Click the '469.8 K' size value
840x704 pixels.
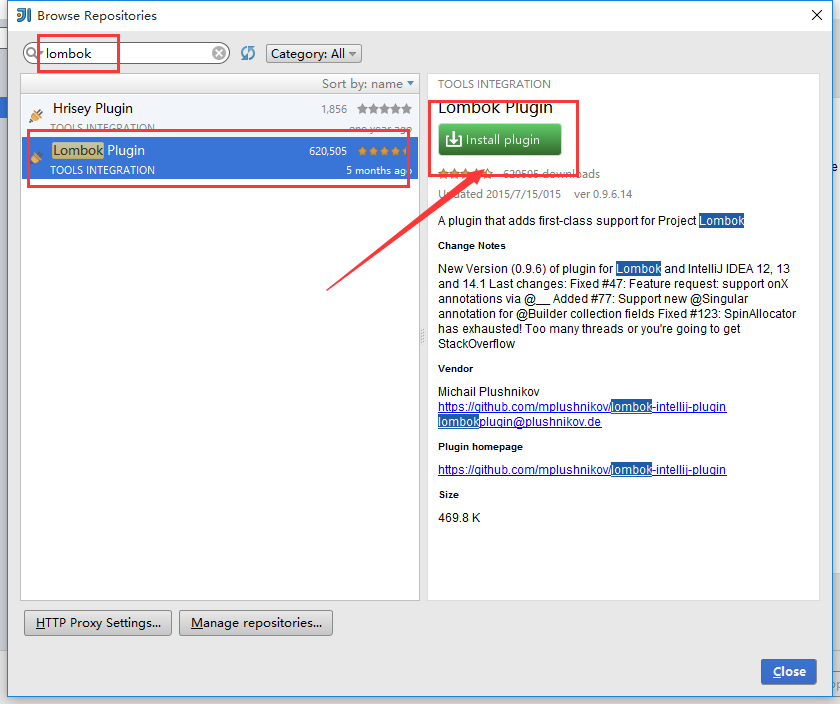point(459,518)
